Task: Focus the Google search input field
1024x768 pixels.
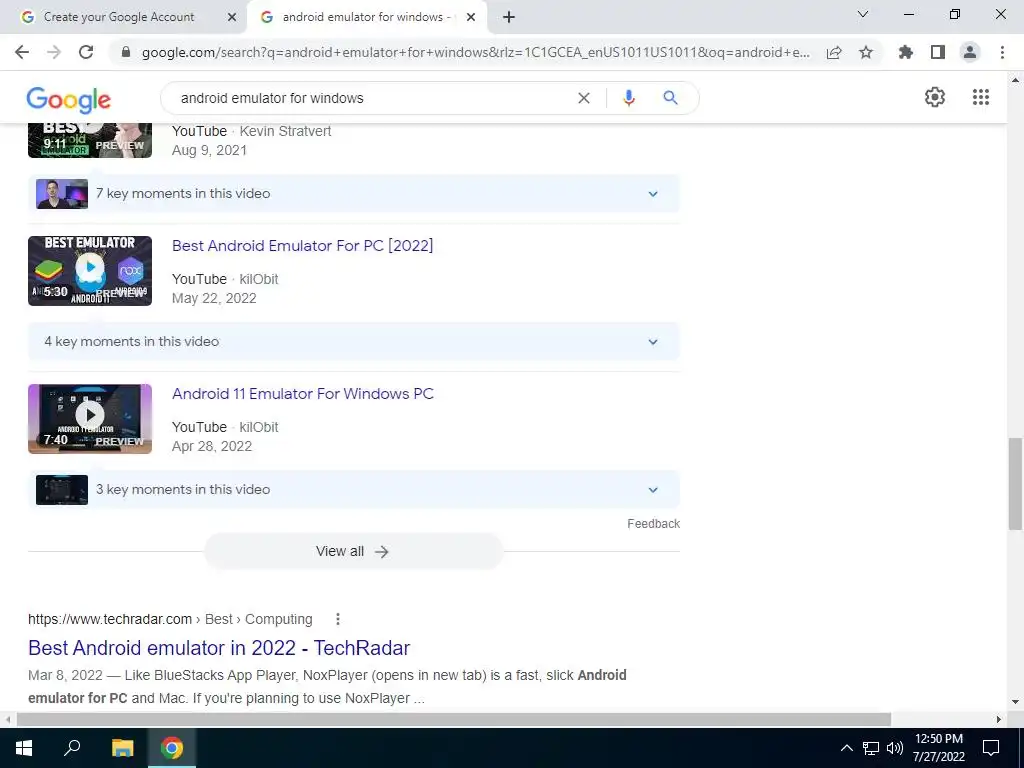Action: point(372,98)
